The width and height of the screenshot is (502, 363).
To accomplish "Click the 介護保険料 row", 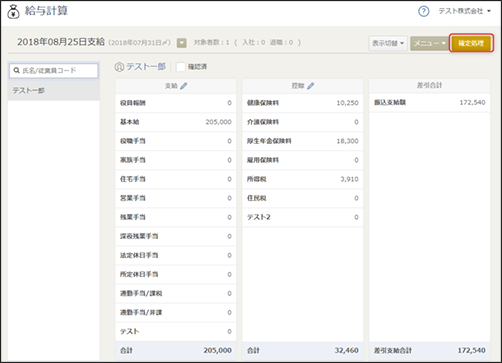I will tap(303, 122).
